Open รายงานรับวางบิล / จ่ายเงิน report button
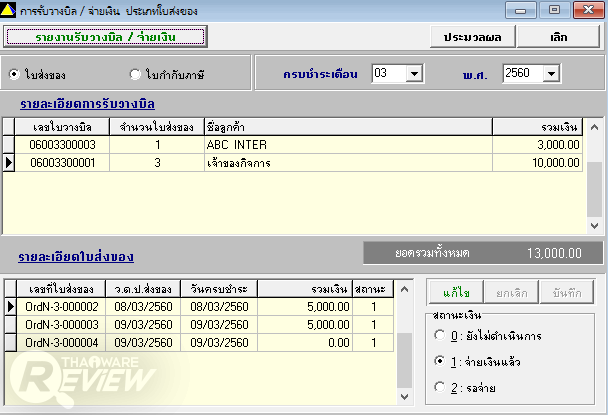This screenshot has height=415, width=608. [105, 37]
